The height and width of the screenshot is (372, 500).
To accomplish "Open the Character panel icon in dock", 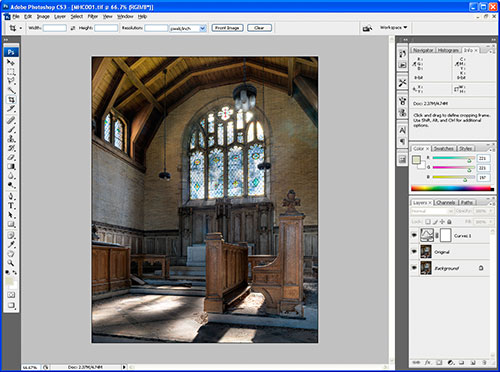I will point(402,130).
